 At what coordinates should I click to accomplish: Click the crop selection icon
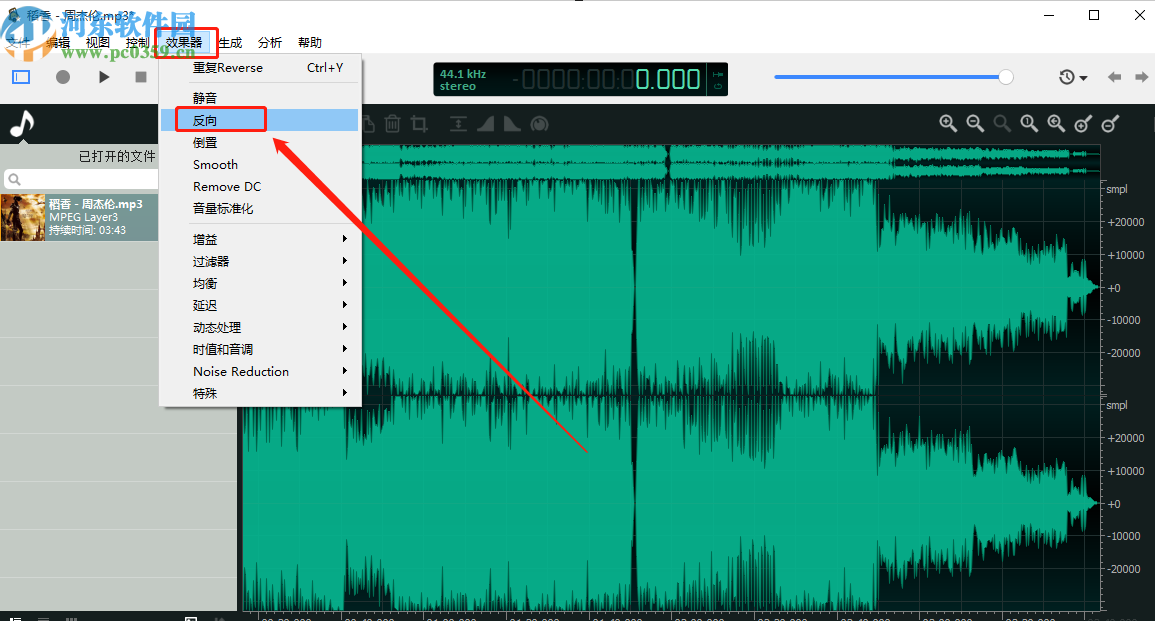click(x=419, y=124)
